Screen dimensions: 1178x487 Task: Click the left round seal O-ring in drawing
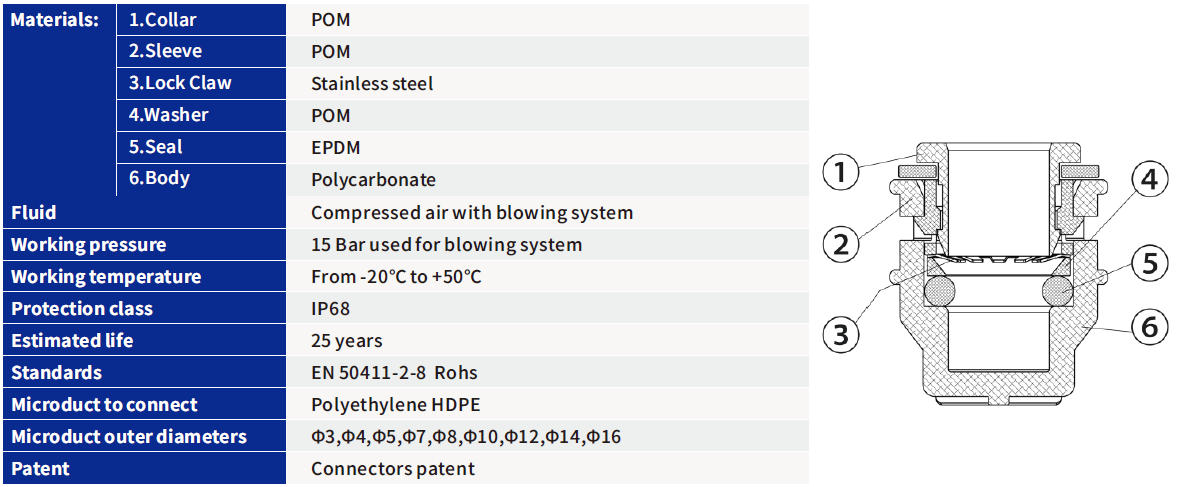938,291
